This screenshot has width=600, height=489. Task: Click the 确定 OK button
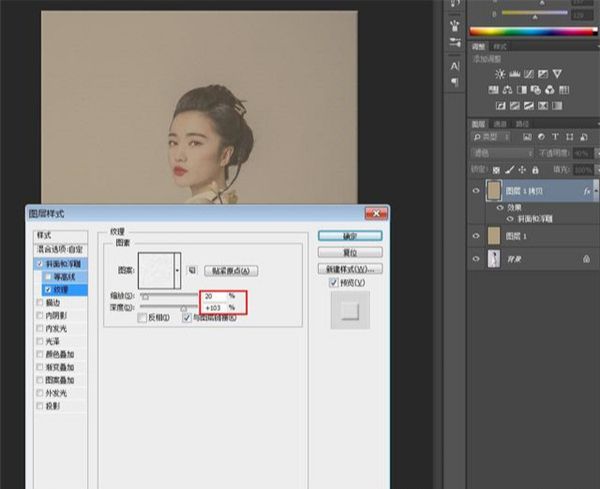tap(350, 236)
